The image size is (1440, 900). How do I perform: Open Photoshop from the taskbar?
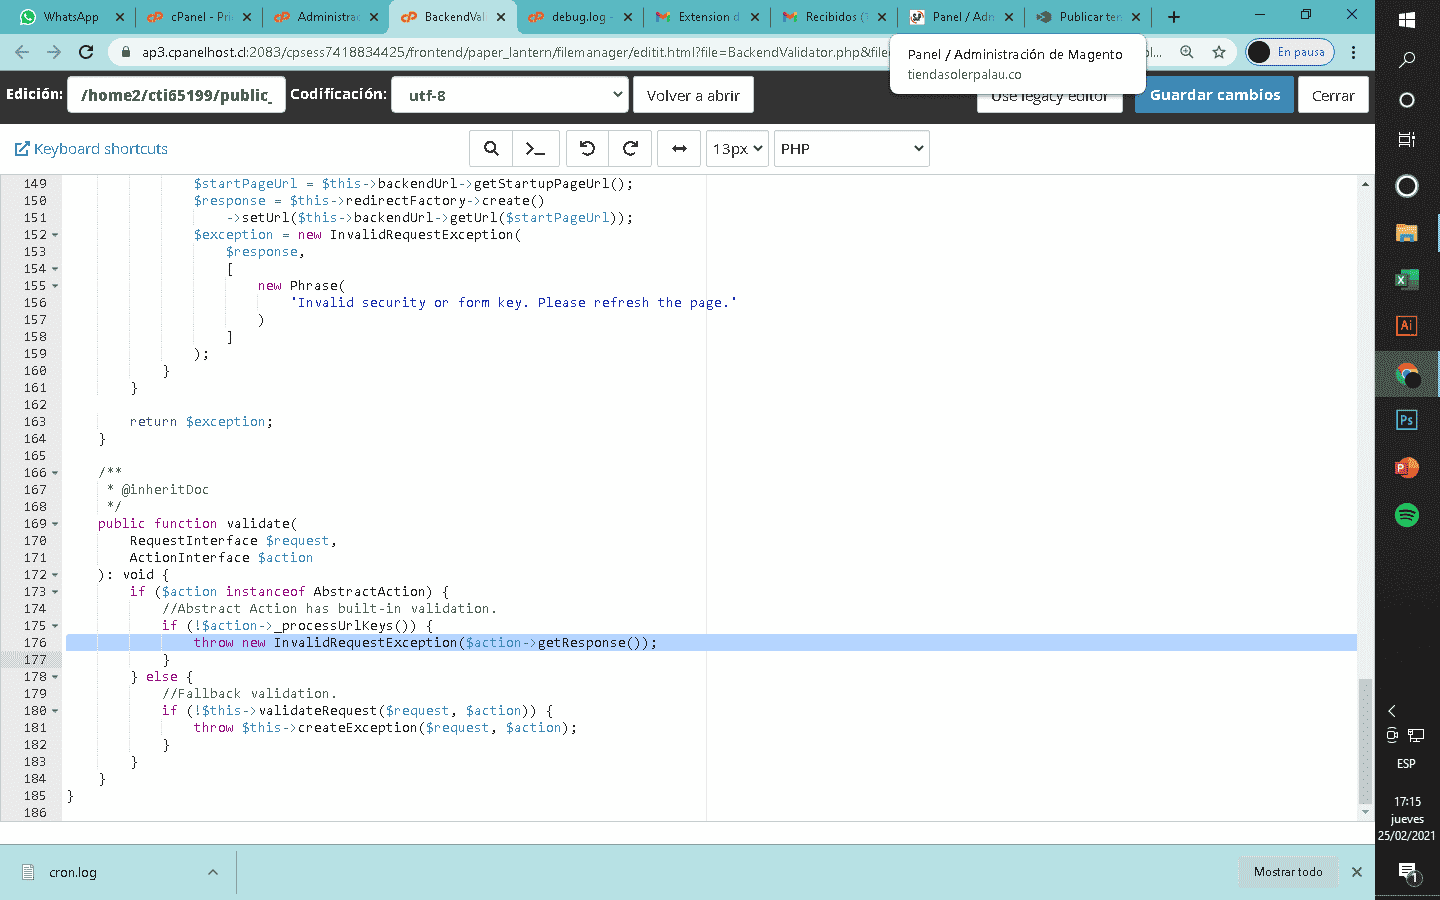coord(1406,419)
